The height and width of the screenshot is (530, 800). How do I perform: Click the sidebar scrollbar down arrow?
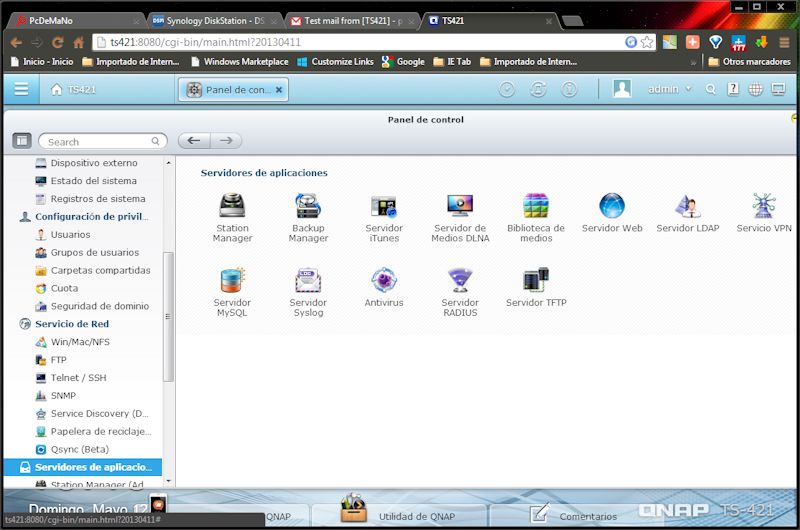coord(168,481)
